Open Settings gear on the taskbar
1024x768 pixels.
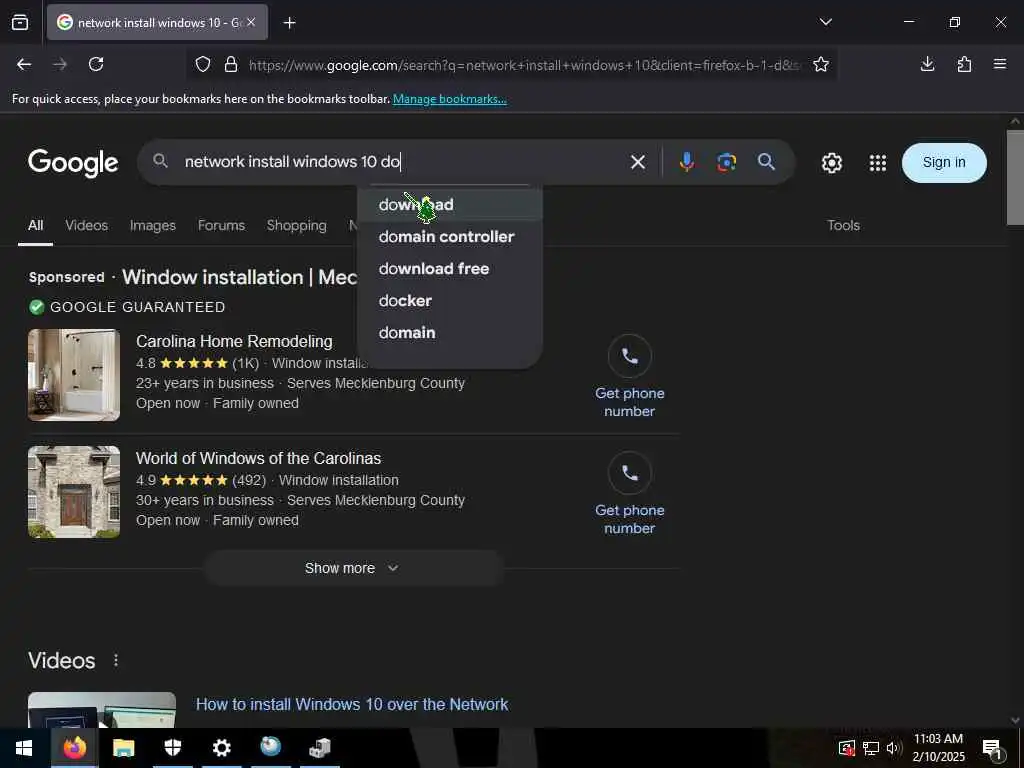point(221,748)
